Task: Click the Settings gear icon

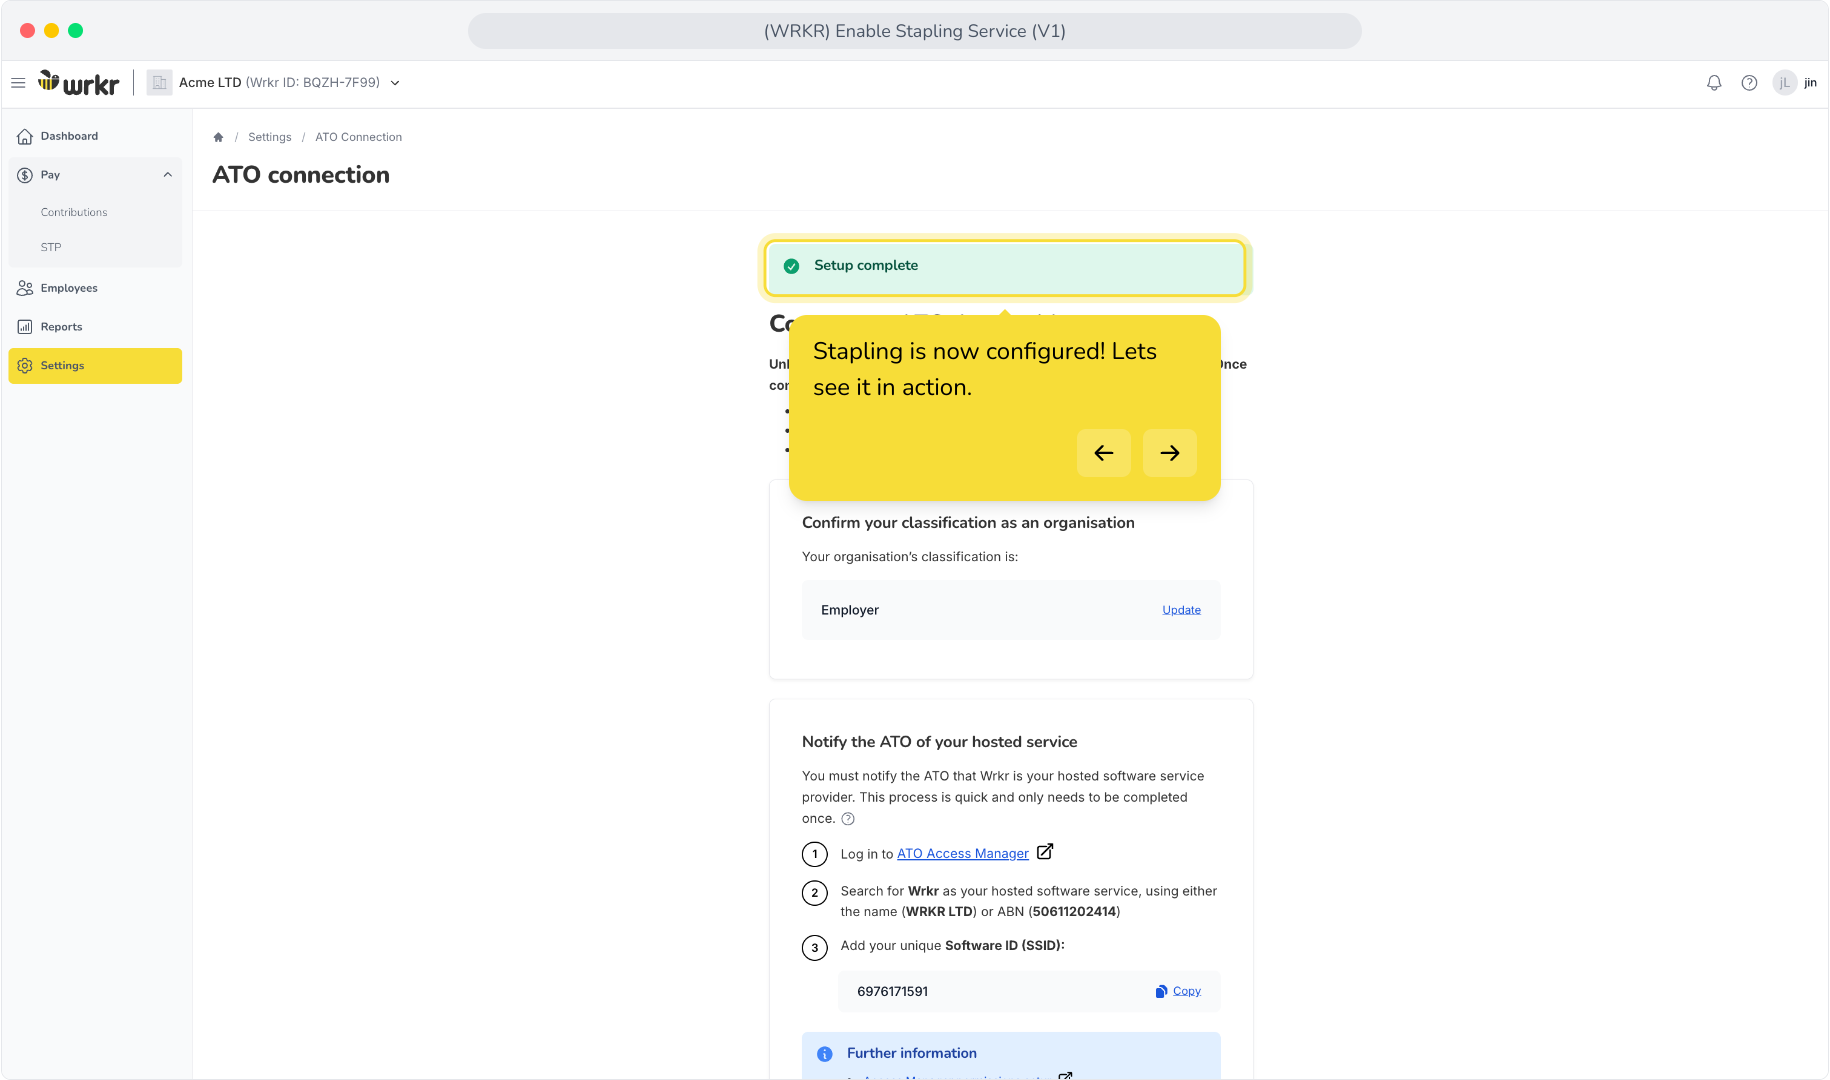Action: [25, 366]
